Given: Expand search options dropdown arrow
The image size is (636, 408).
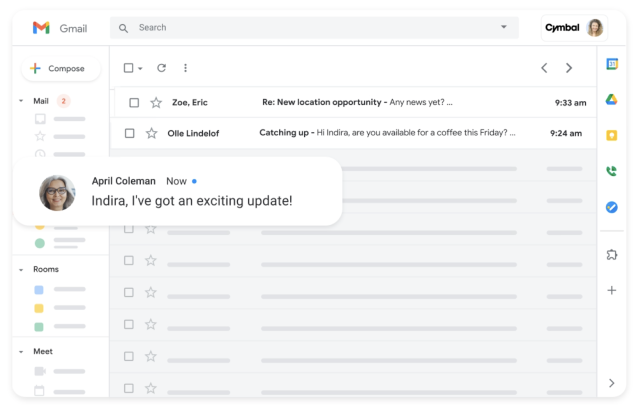Looking at the screenshot, I should [504, 27].
